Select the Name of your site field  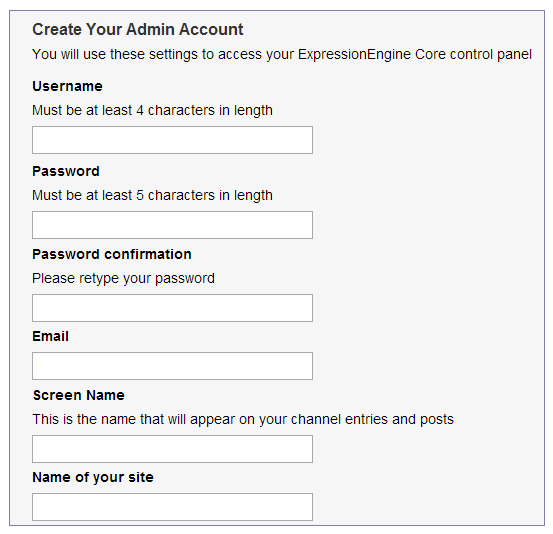(172, 507)
